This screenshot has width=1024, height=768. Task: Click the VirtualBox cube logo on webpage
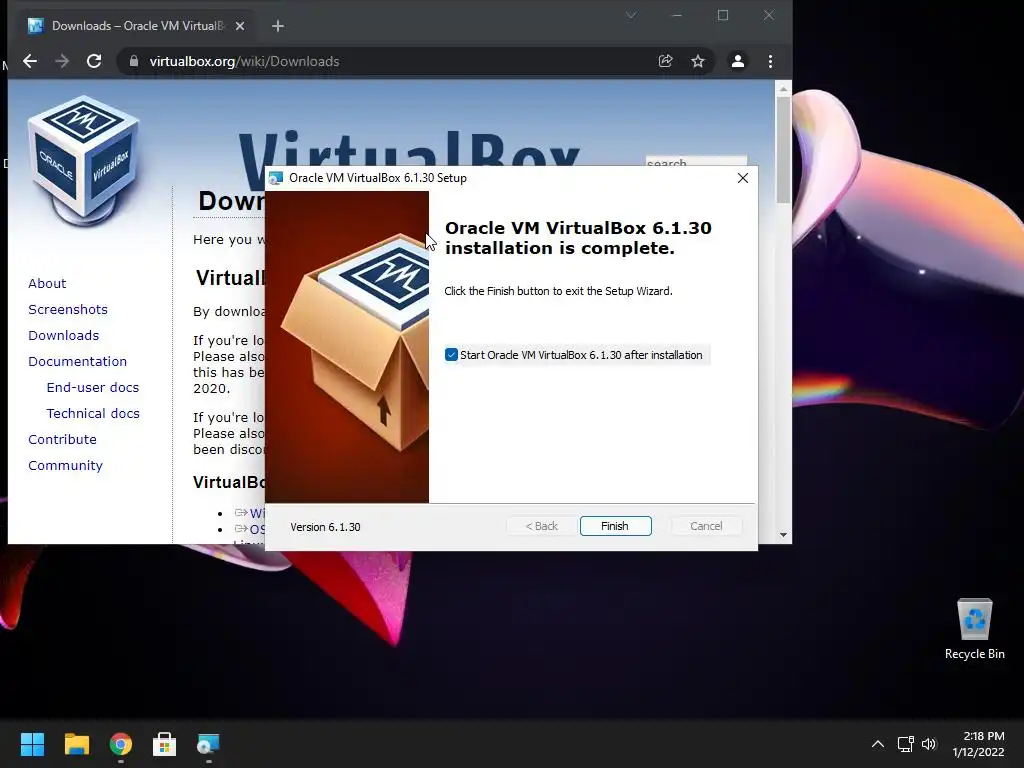point(83,159)
